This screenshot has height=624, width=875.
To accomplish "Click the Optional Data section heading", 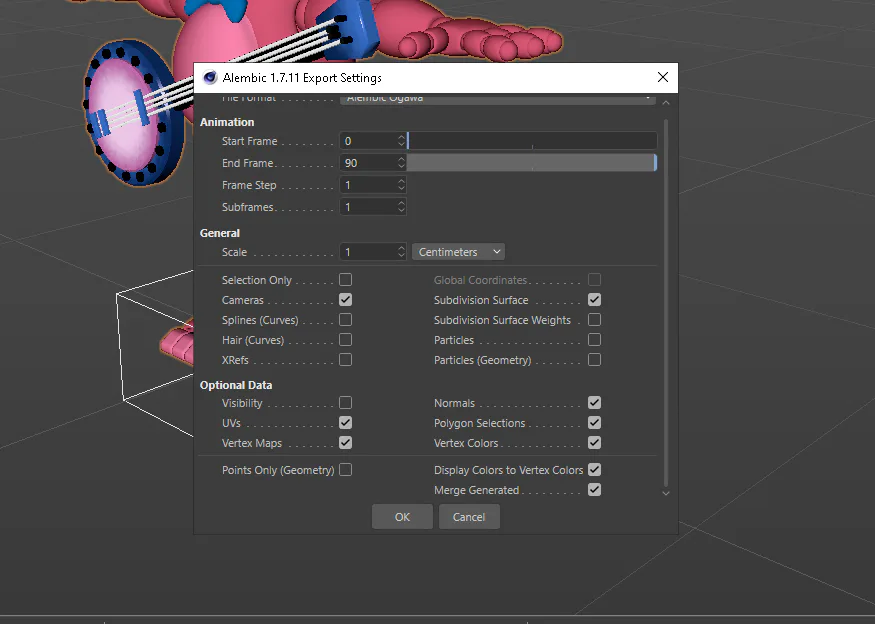I will tap(236, 385).
